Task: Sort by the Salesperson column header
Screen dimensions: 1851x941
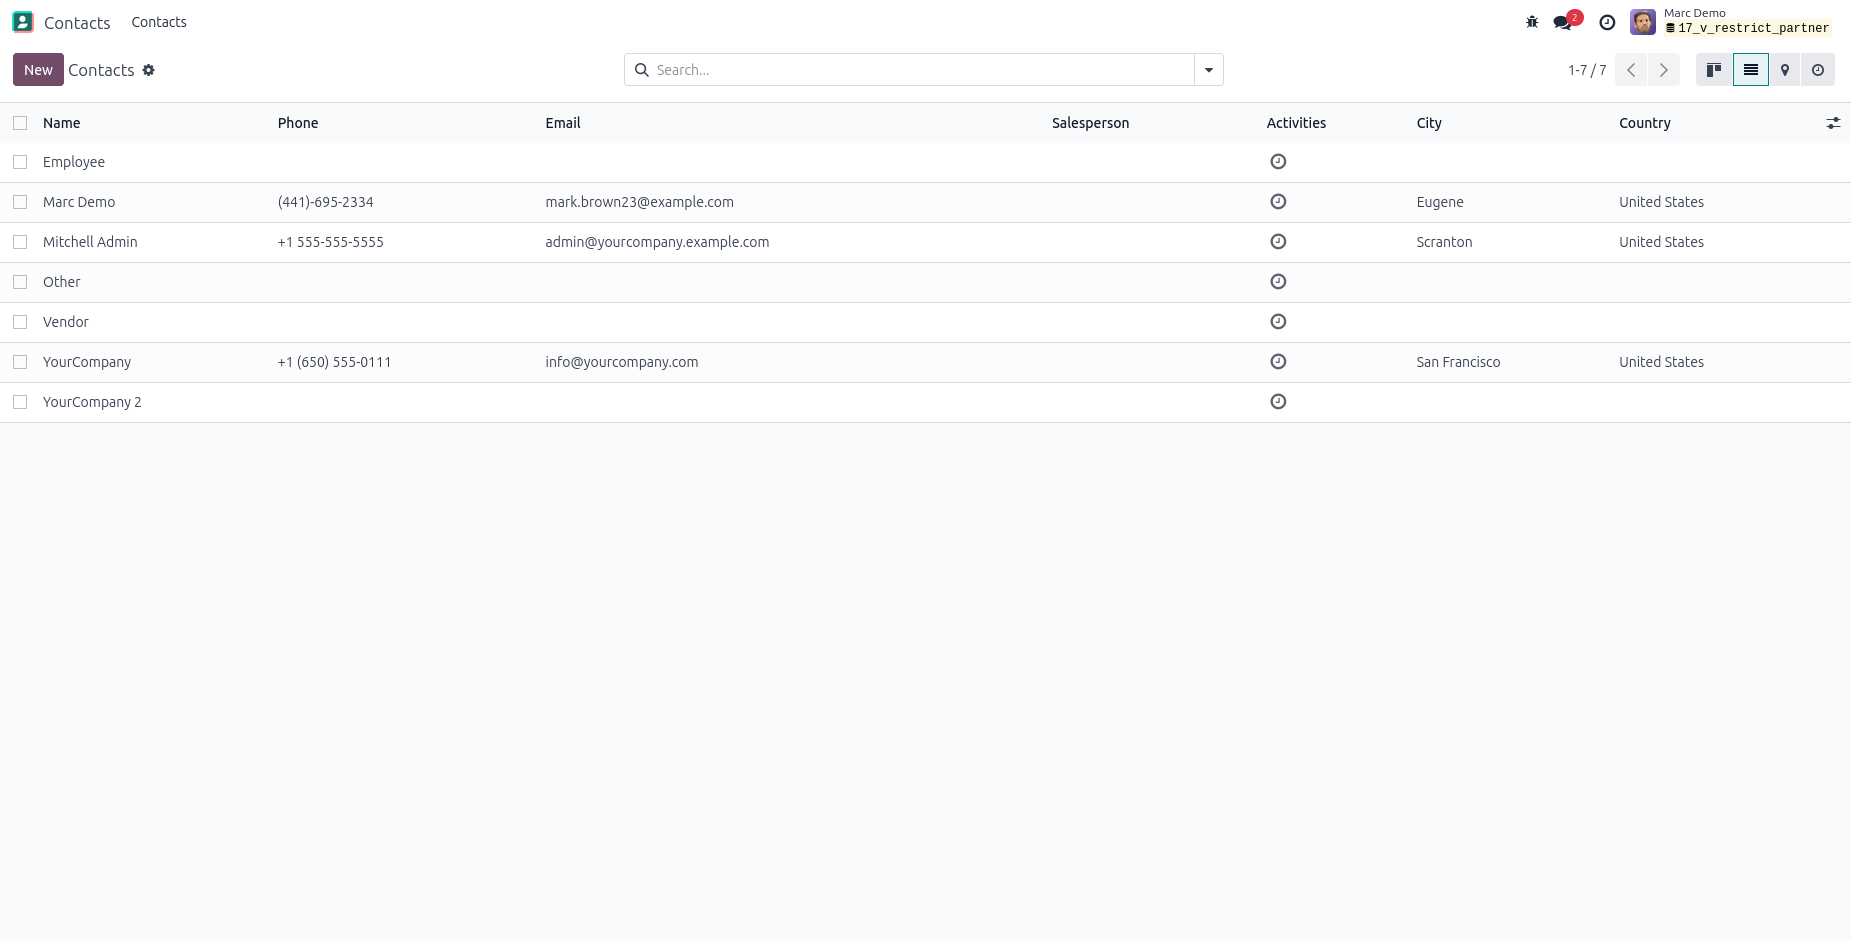Action: [1090, 123]
